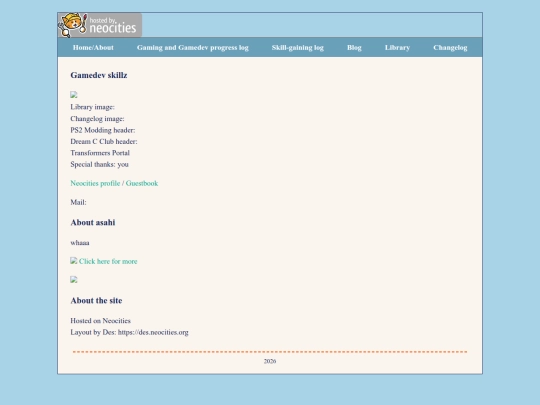Viewport: 540px width, 405px height.
Task: Click the 2026 footer text
Action: coord(270,361)
